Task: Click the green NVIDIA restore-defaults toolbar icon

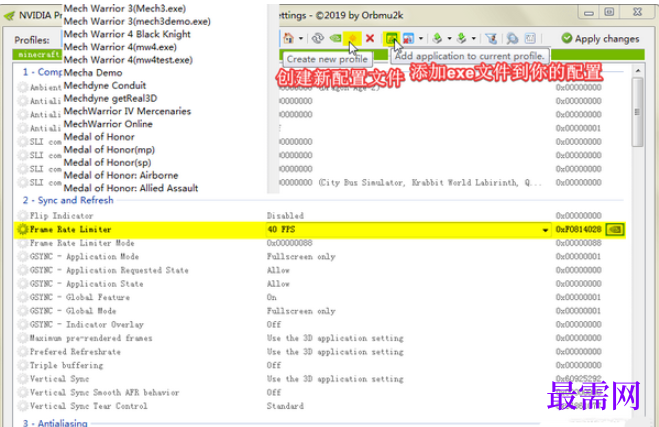Action: pyautogui.click(x=335, y=38)
